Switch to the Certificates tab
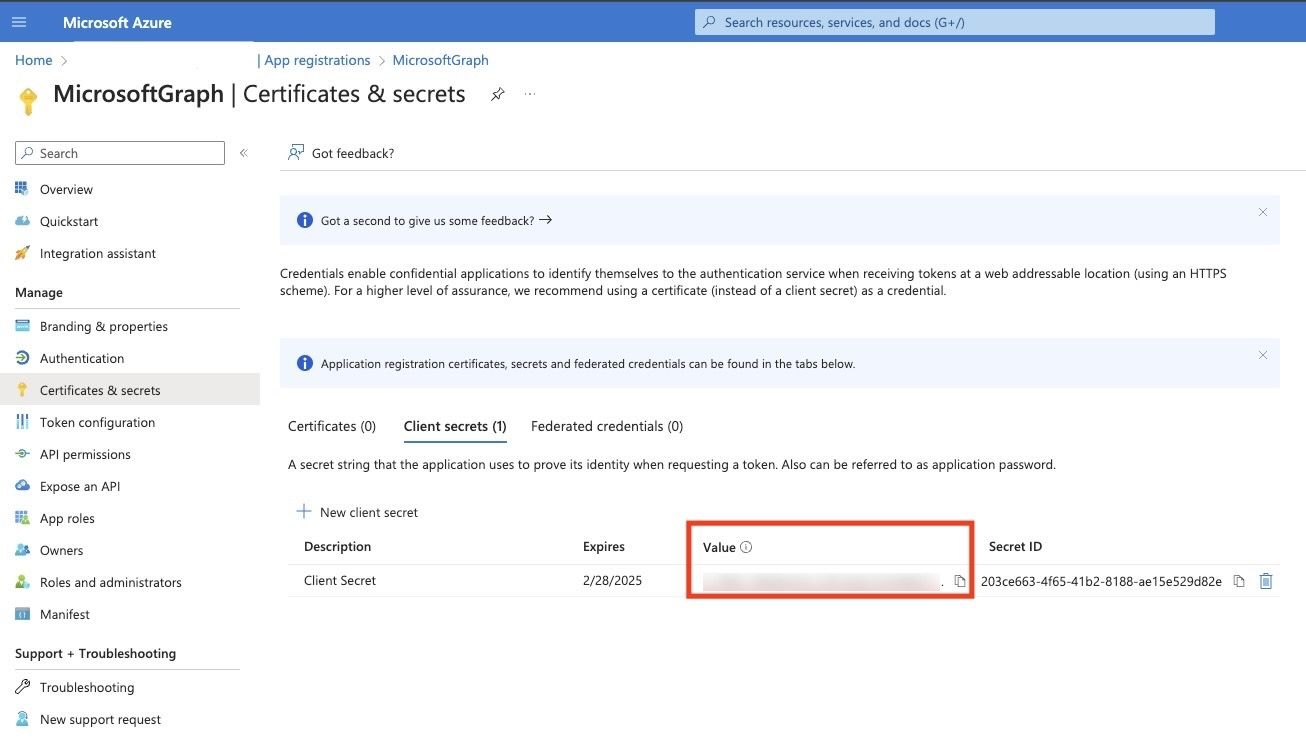 332,426
